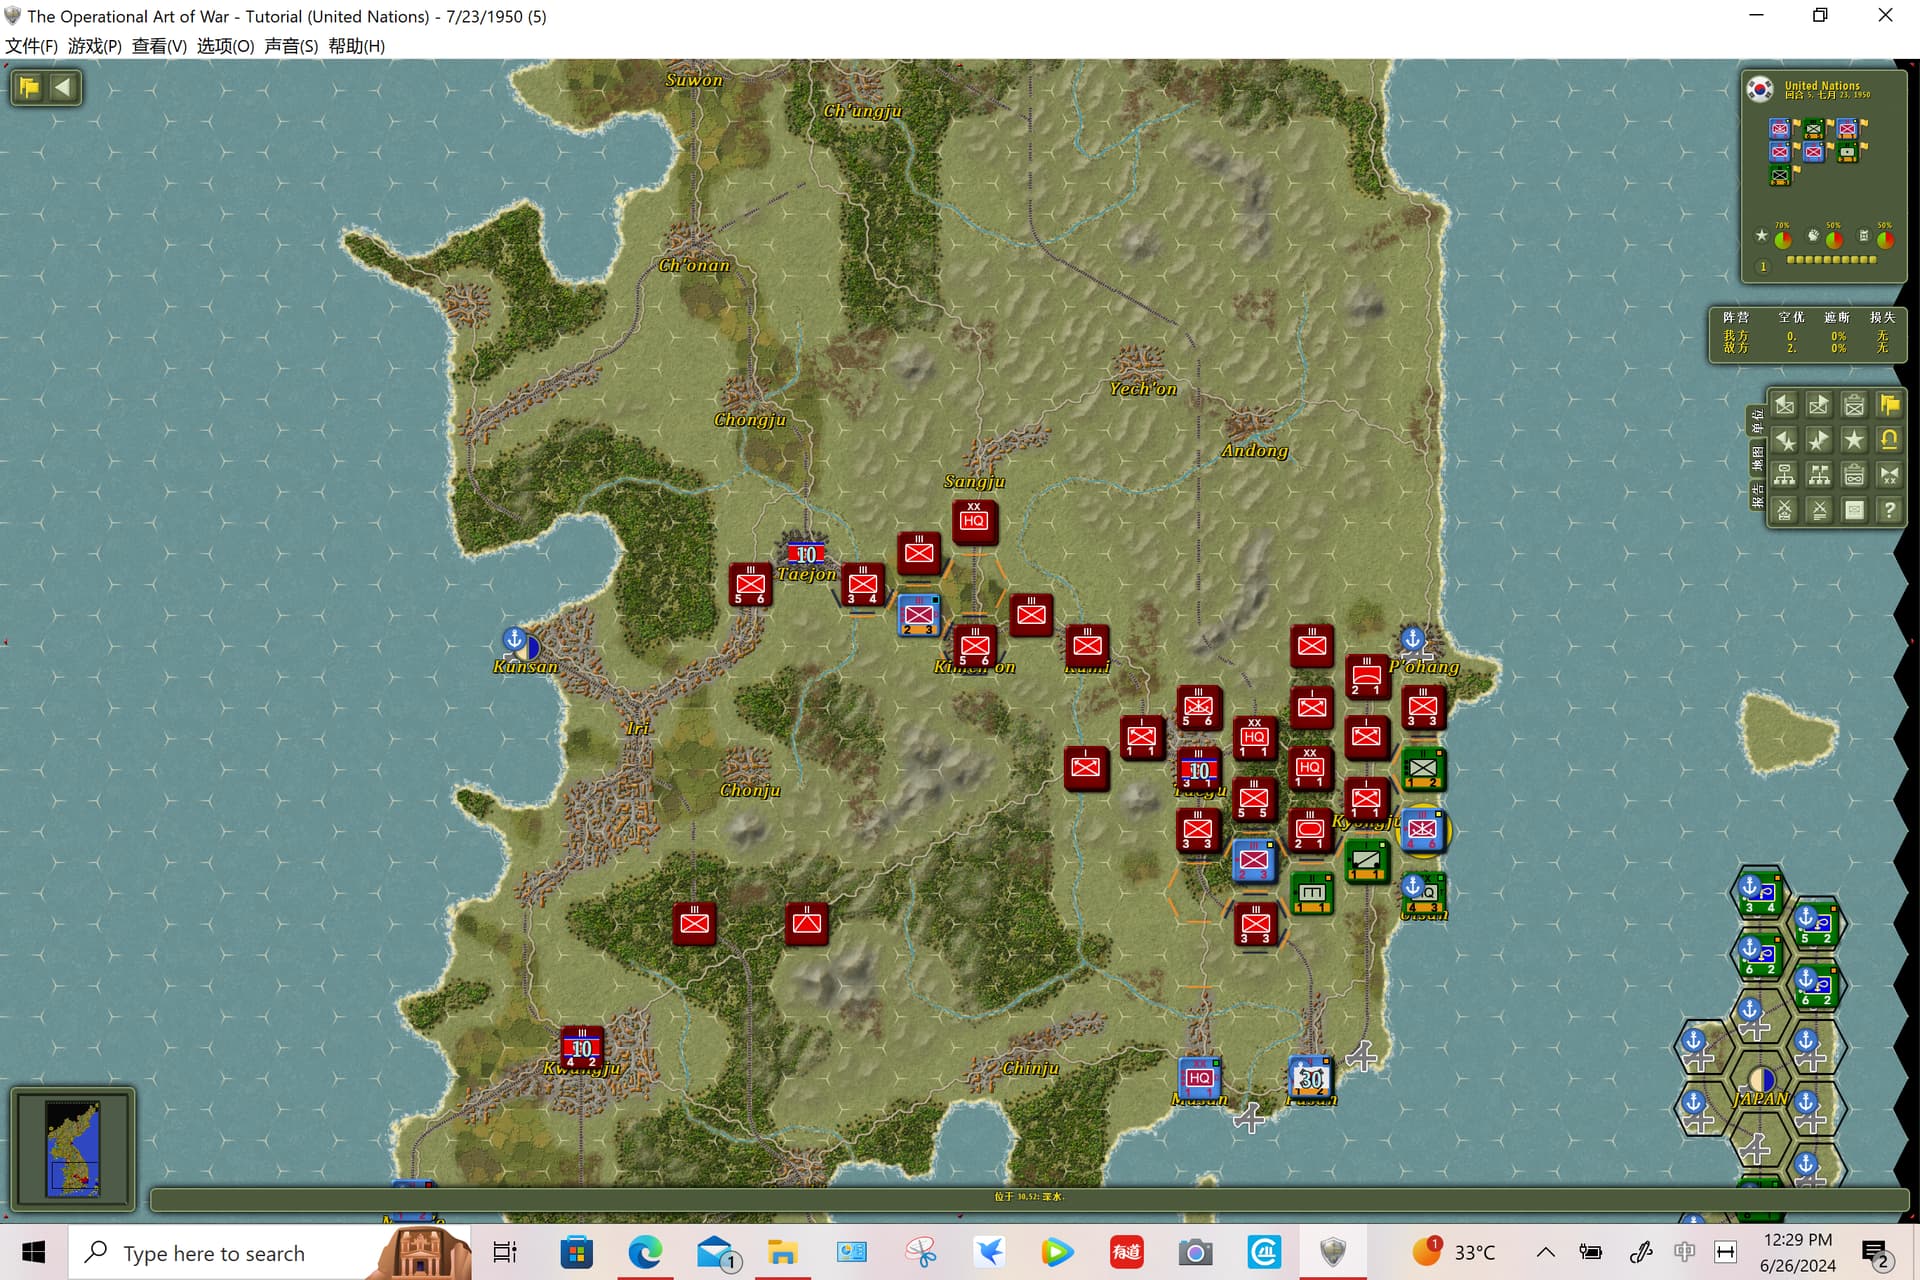Switch to the 报告 control tab

pos(1757,496)
